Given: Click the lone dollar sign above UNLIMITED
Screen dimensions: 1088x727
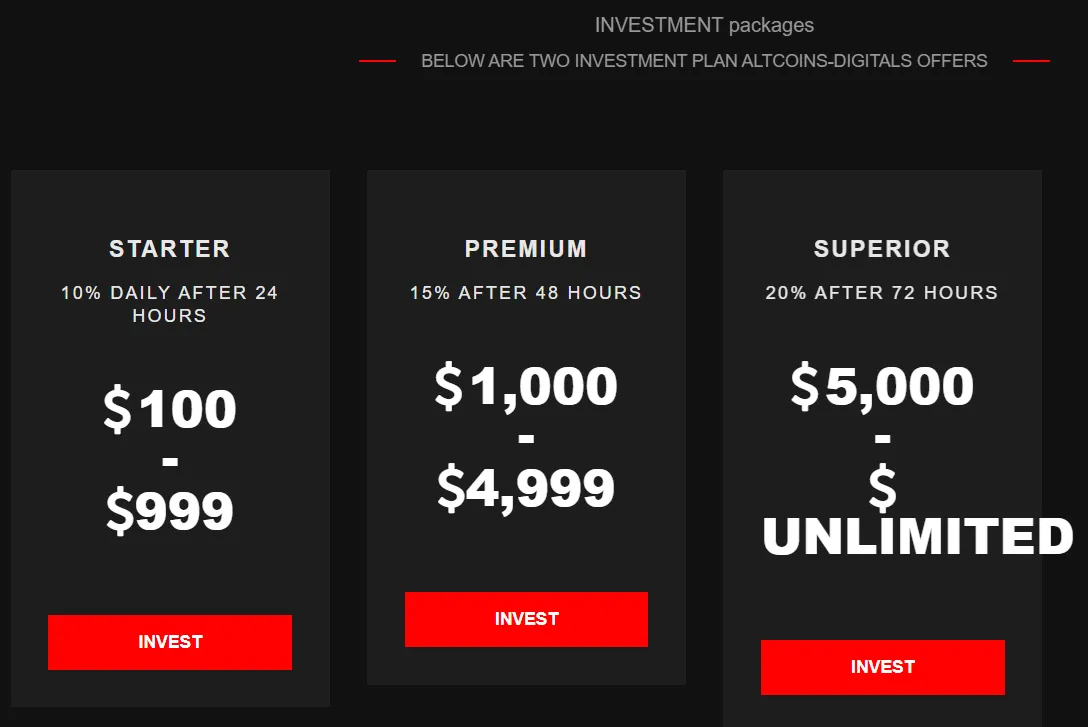Looking at the screenshot, I should click(882, 489).
